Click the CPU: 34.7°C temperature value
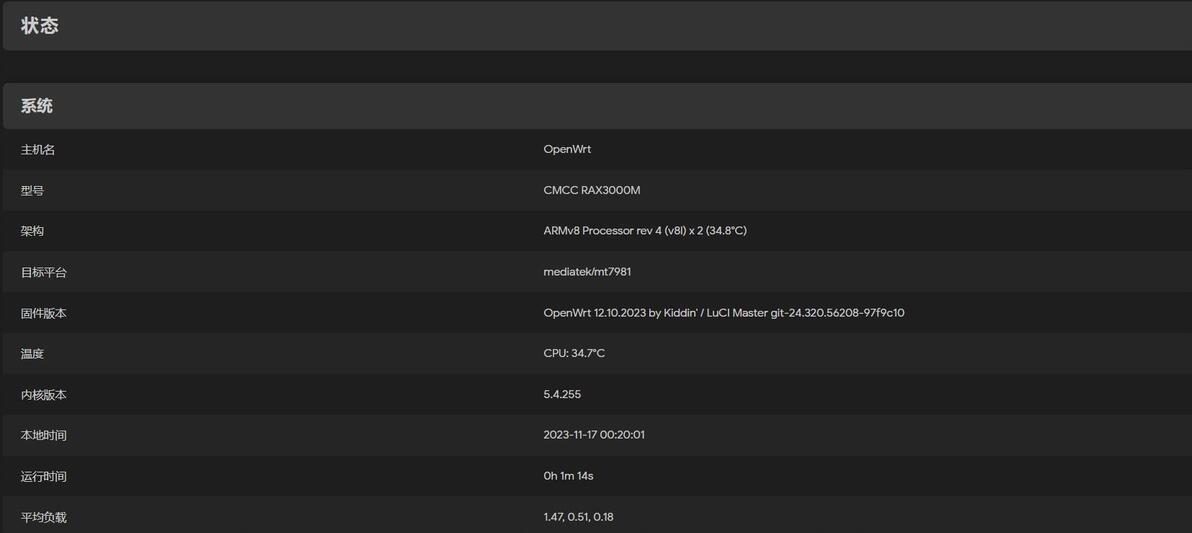1192x533 pixels. tap(574, 354)
